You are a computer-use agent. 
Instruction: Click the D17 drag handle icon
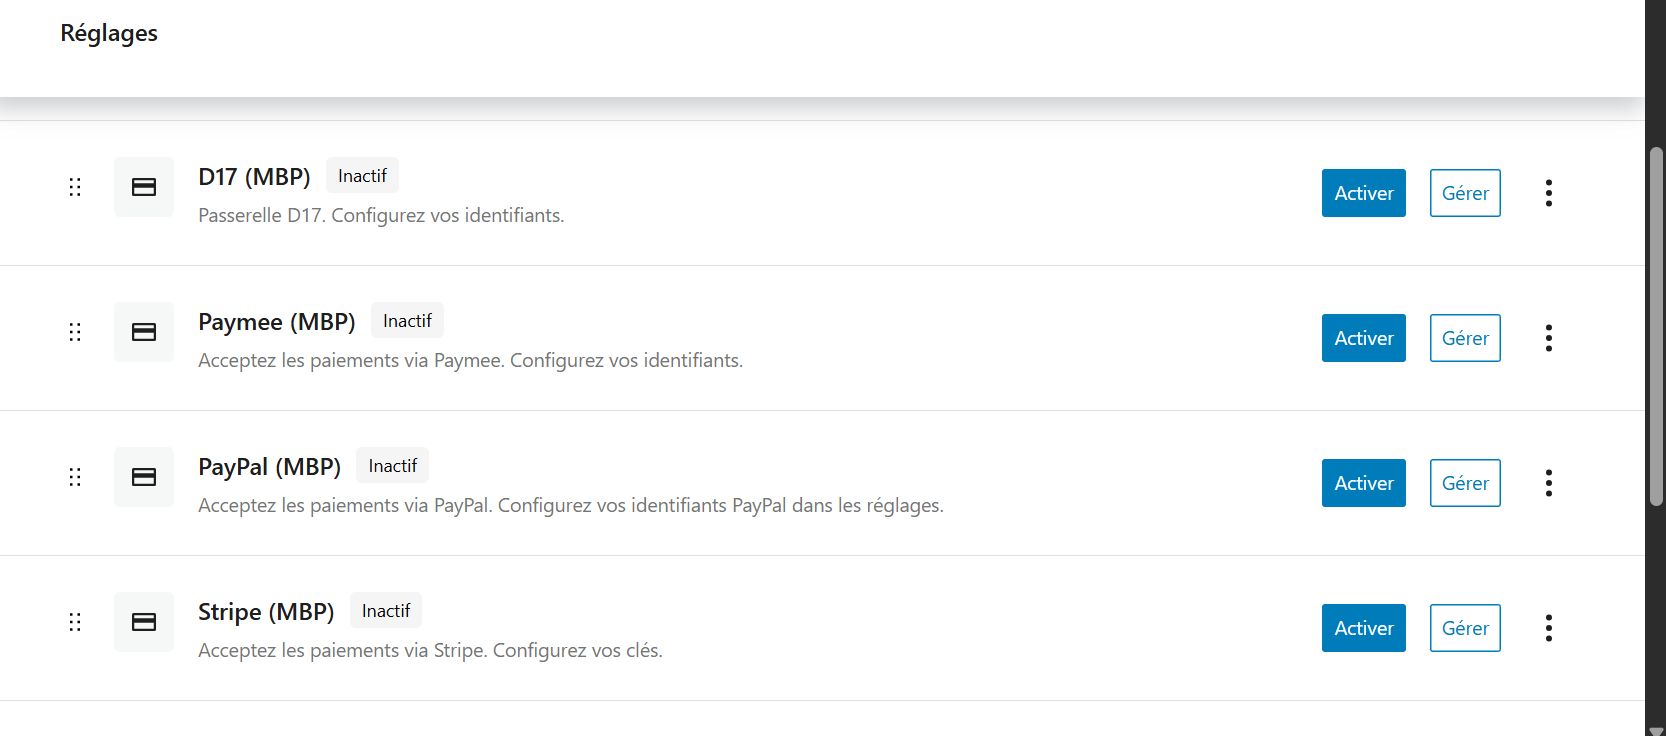tap(75, 187)
